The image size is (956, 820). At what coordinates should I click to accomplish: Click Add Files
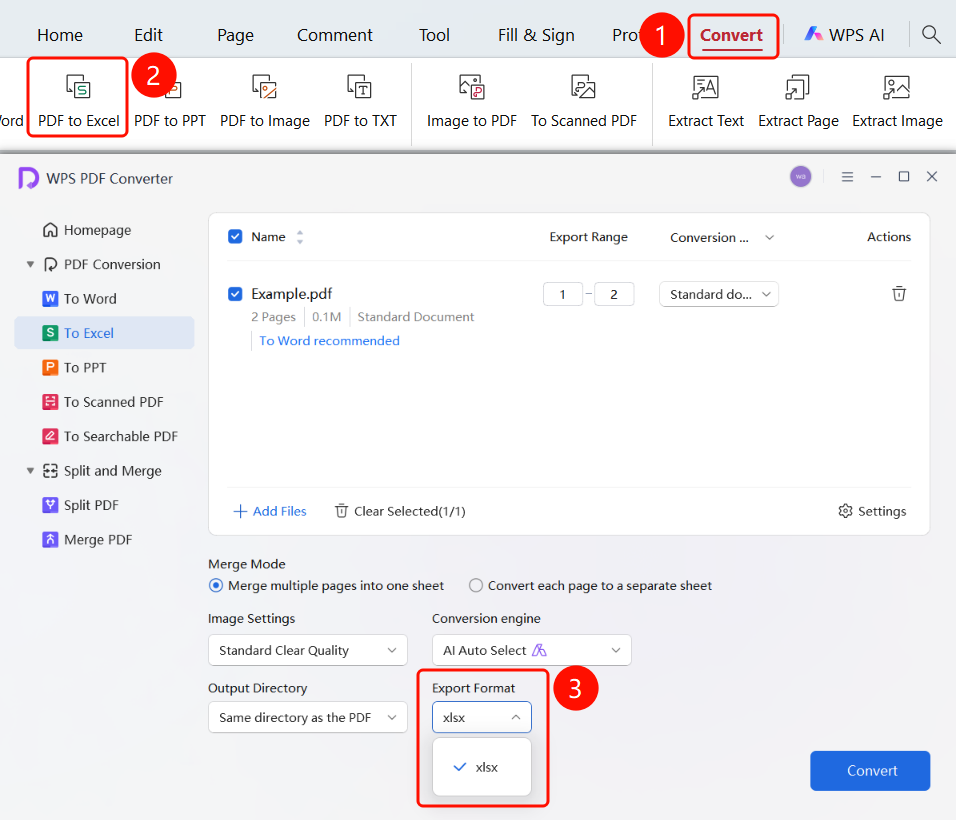coord(270,512)
